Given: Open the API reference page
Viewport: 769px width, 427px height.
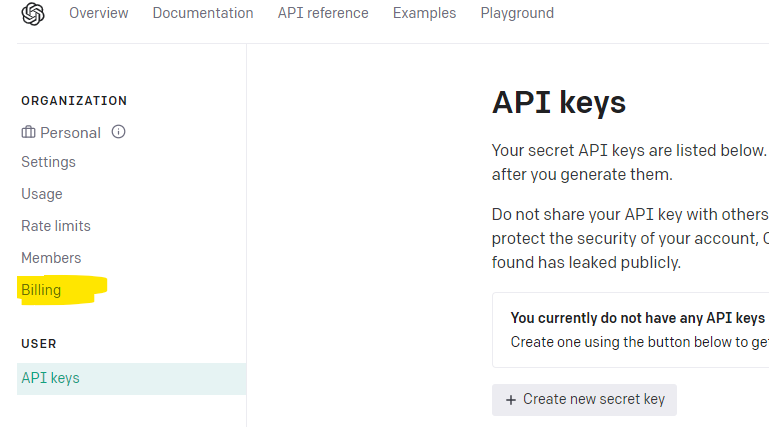Looking at the screenshot, I should 323,13.
